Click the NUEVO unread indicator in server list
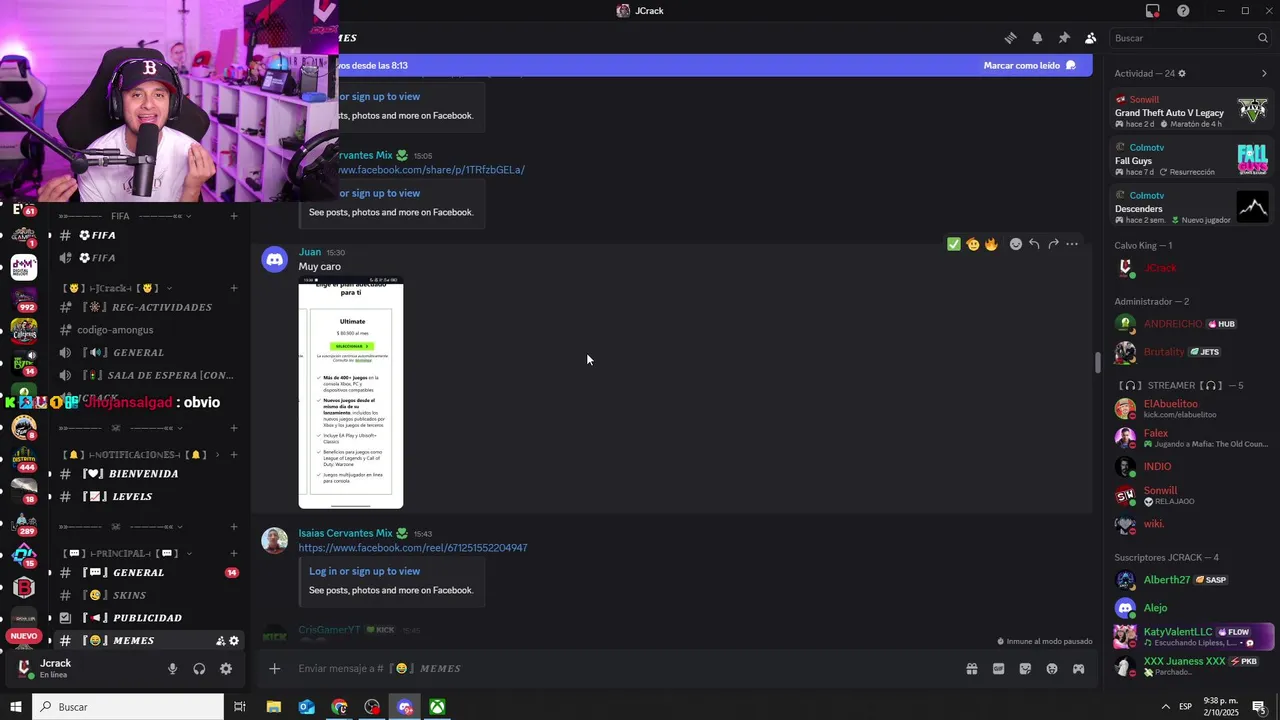 coord(24,636)
